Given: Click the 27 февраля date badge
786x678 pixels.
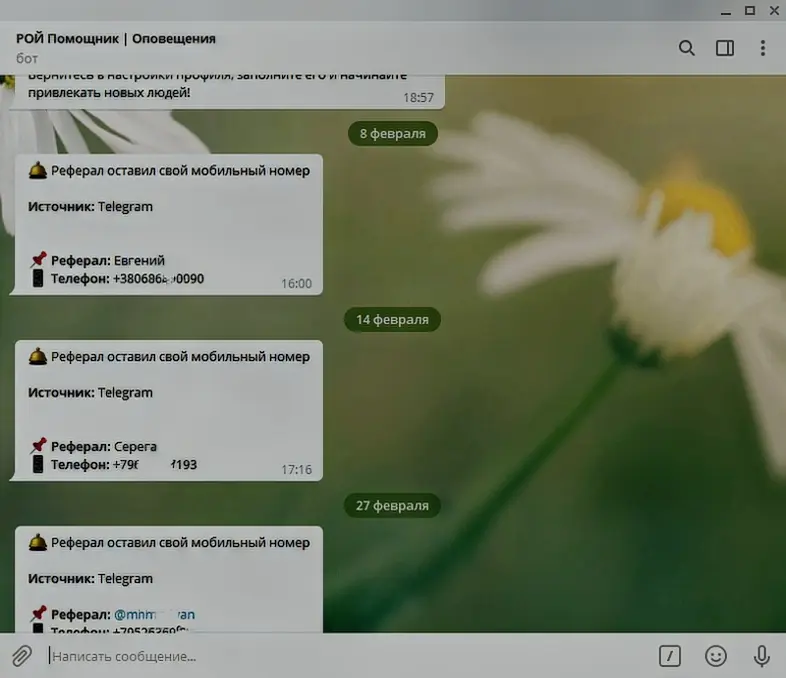Looking at the screenshot, I should pos(392,506).
